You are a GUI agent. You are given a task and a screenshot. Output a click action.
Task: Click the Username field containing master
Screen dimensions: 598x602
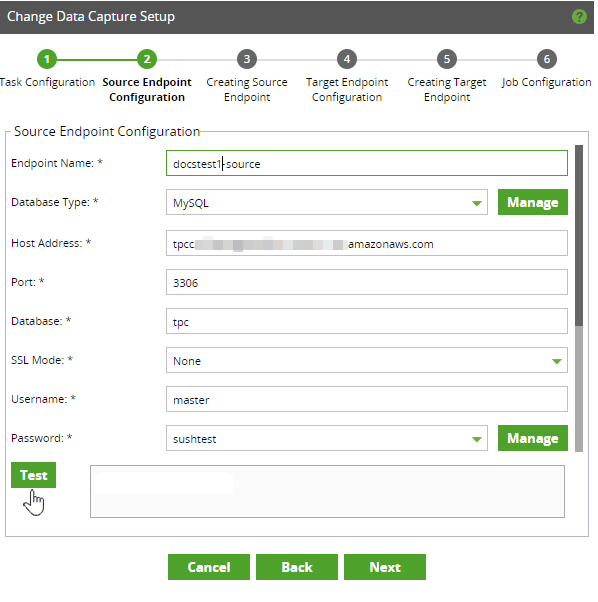[367, 399]
